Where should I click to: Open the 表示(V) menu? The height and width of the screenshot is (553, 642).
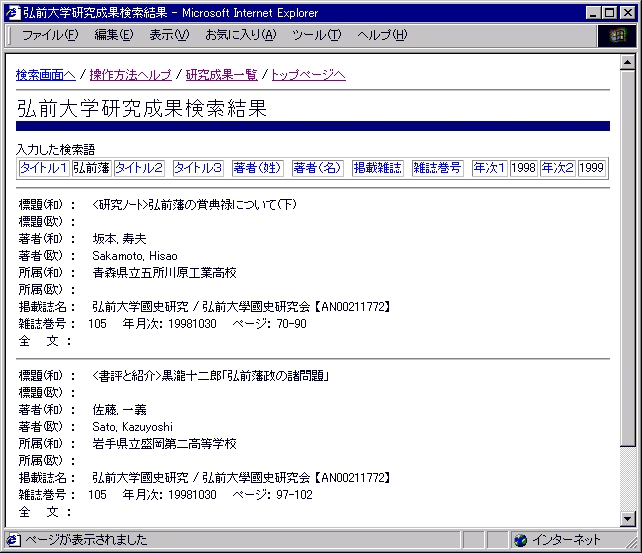[168, 35]
